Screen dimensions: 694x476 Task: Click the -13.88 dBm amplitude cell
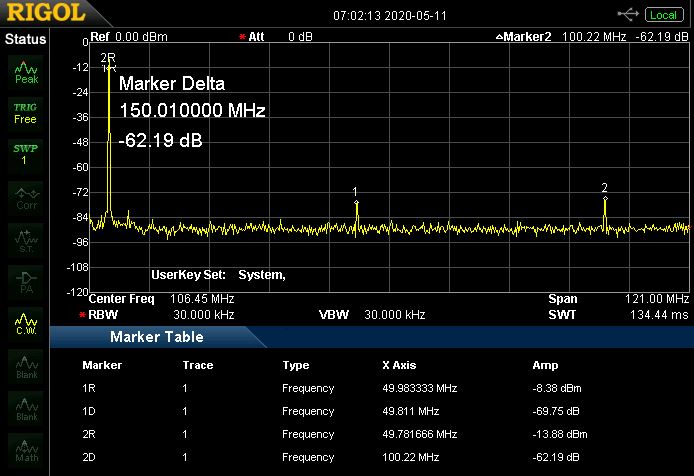(x=560, y=434)
